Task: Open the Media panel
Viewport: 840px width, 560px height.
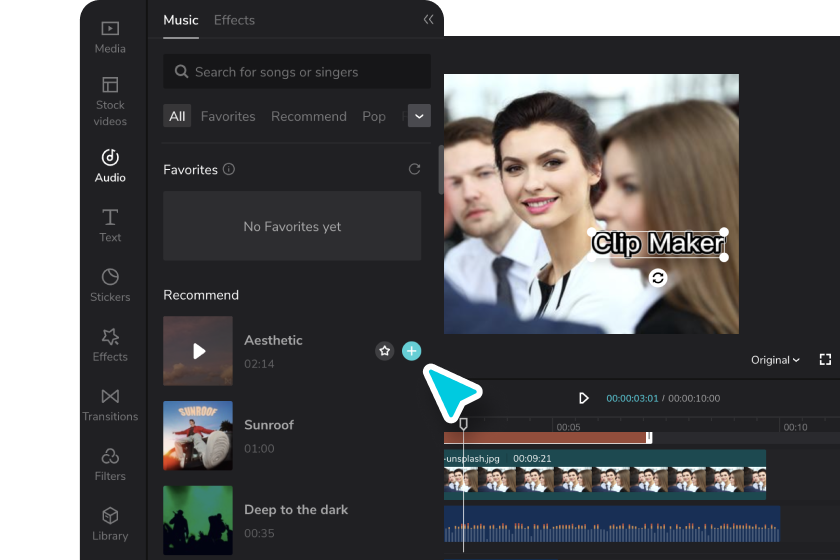Action: pos(110,38)
